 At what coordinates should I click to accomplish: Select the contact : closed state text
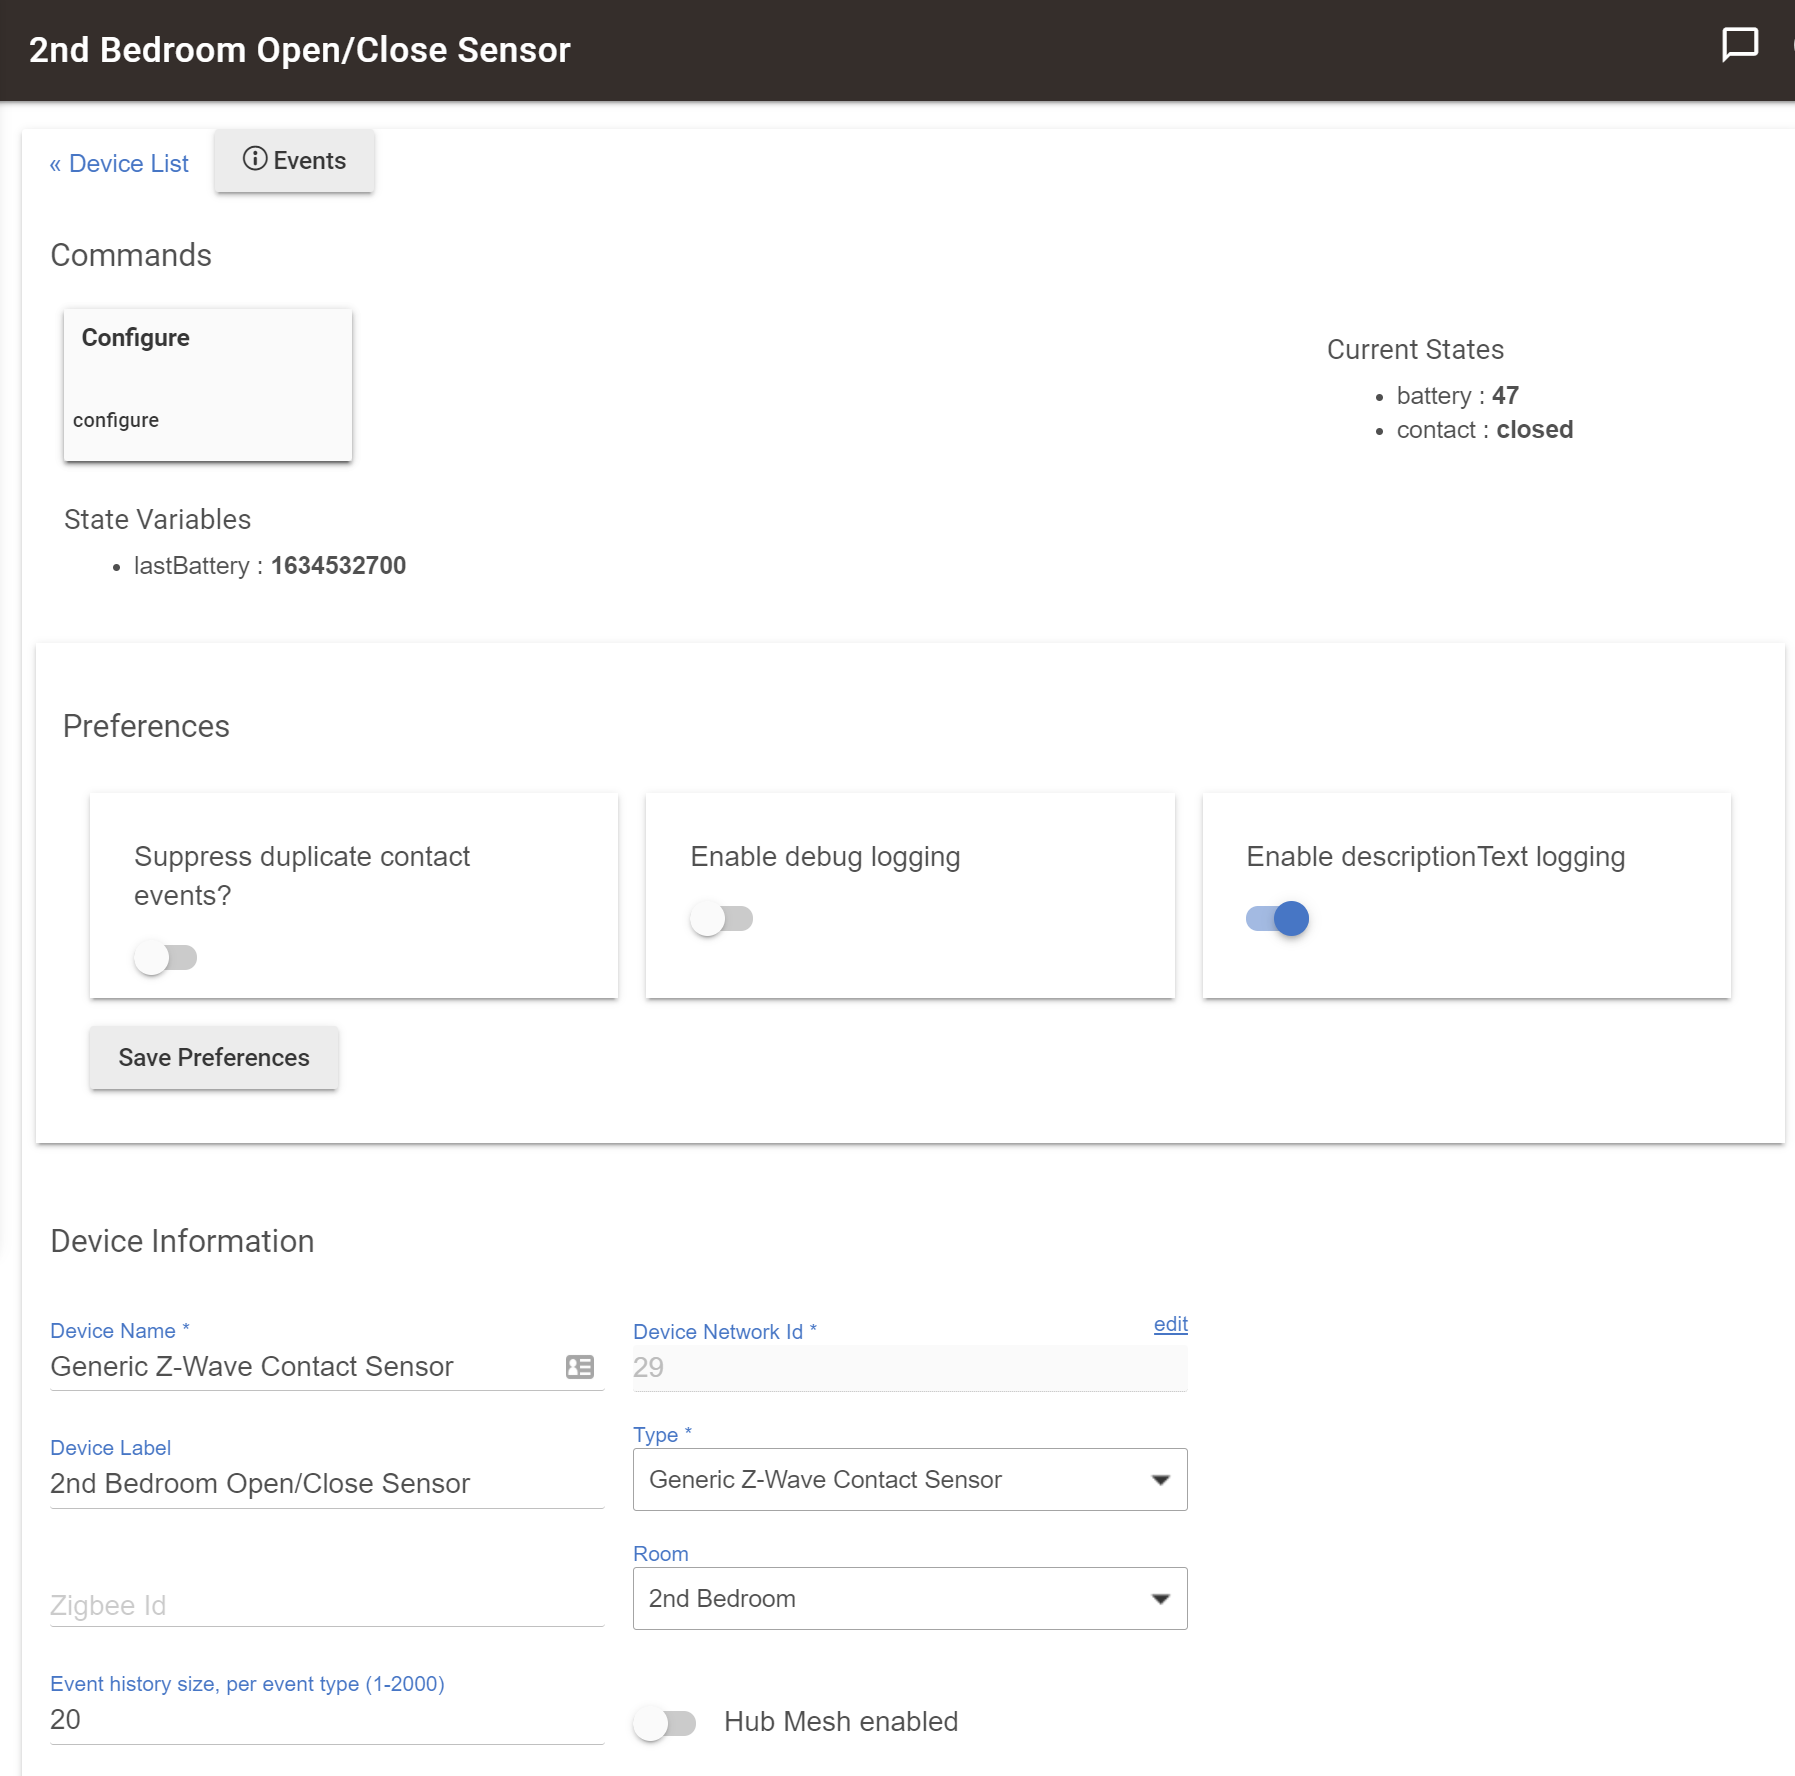pyautogui.click(x=1485, y=430)
